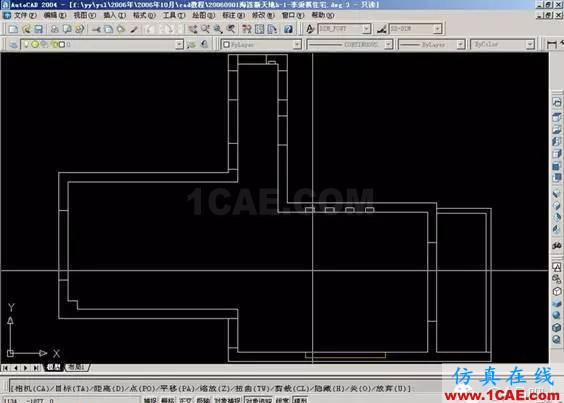This screenshot has width=564, height=403.
Task: Jump to last layout tab arrow
Action: pos(36,368)
